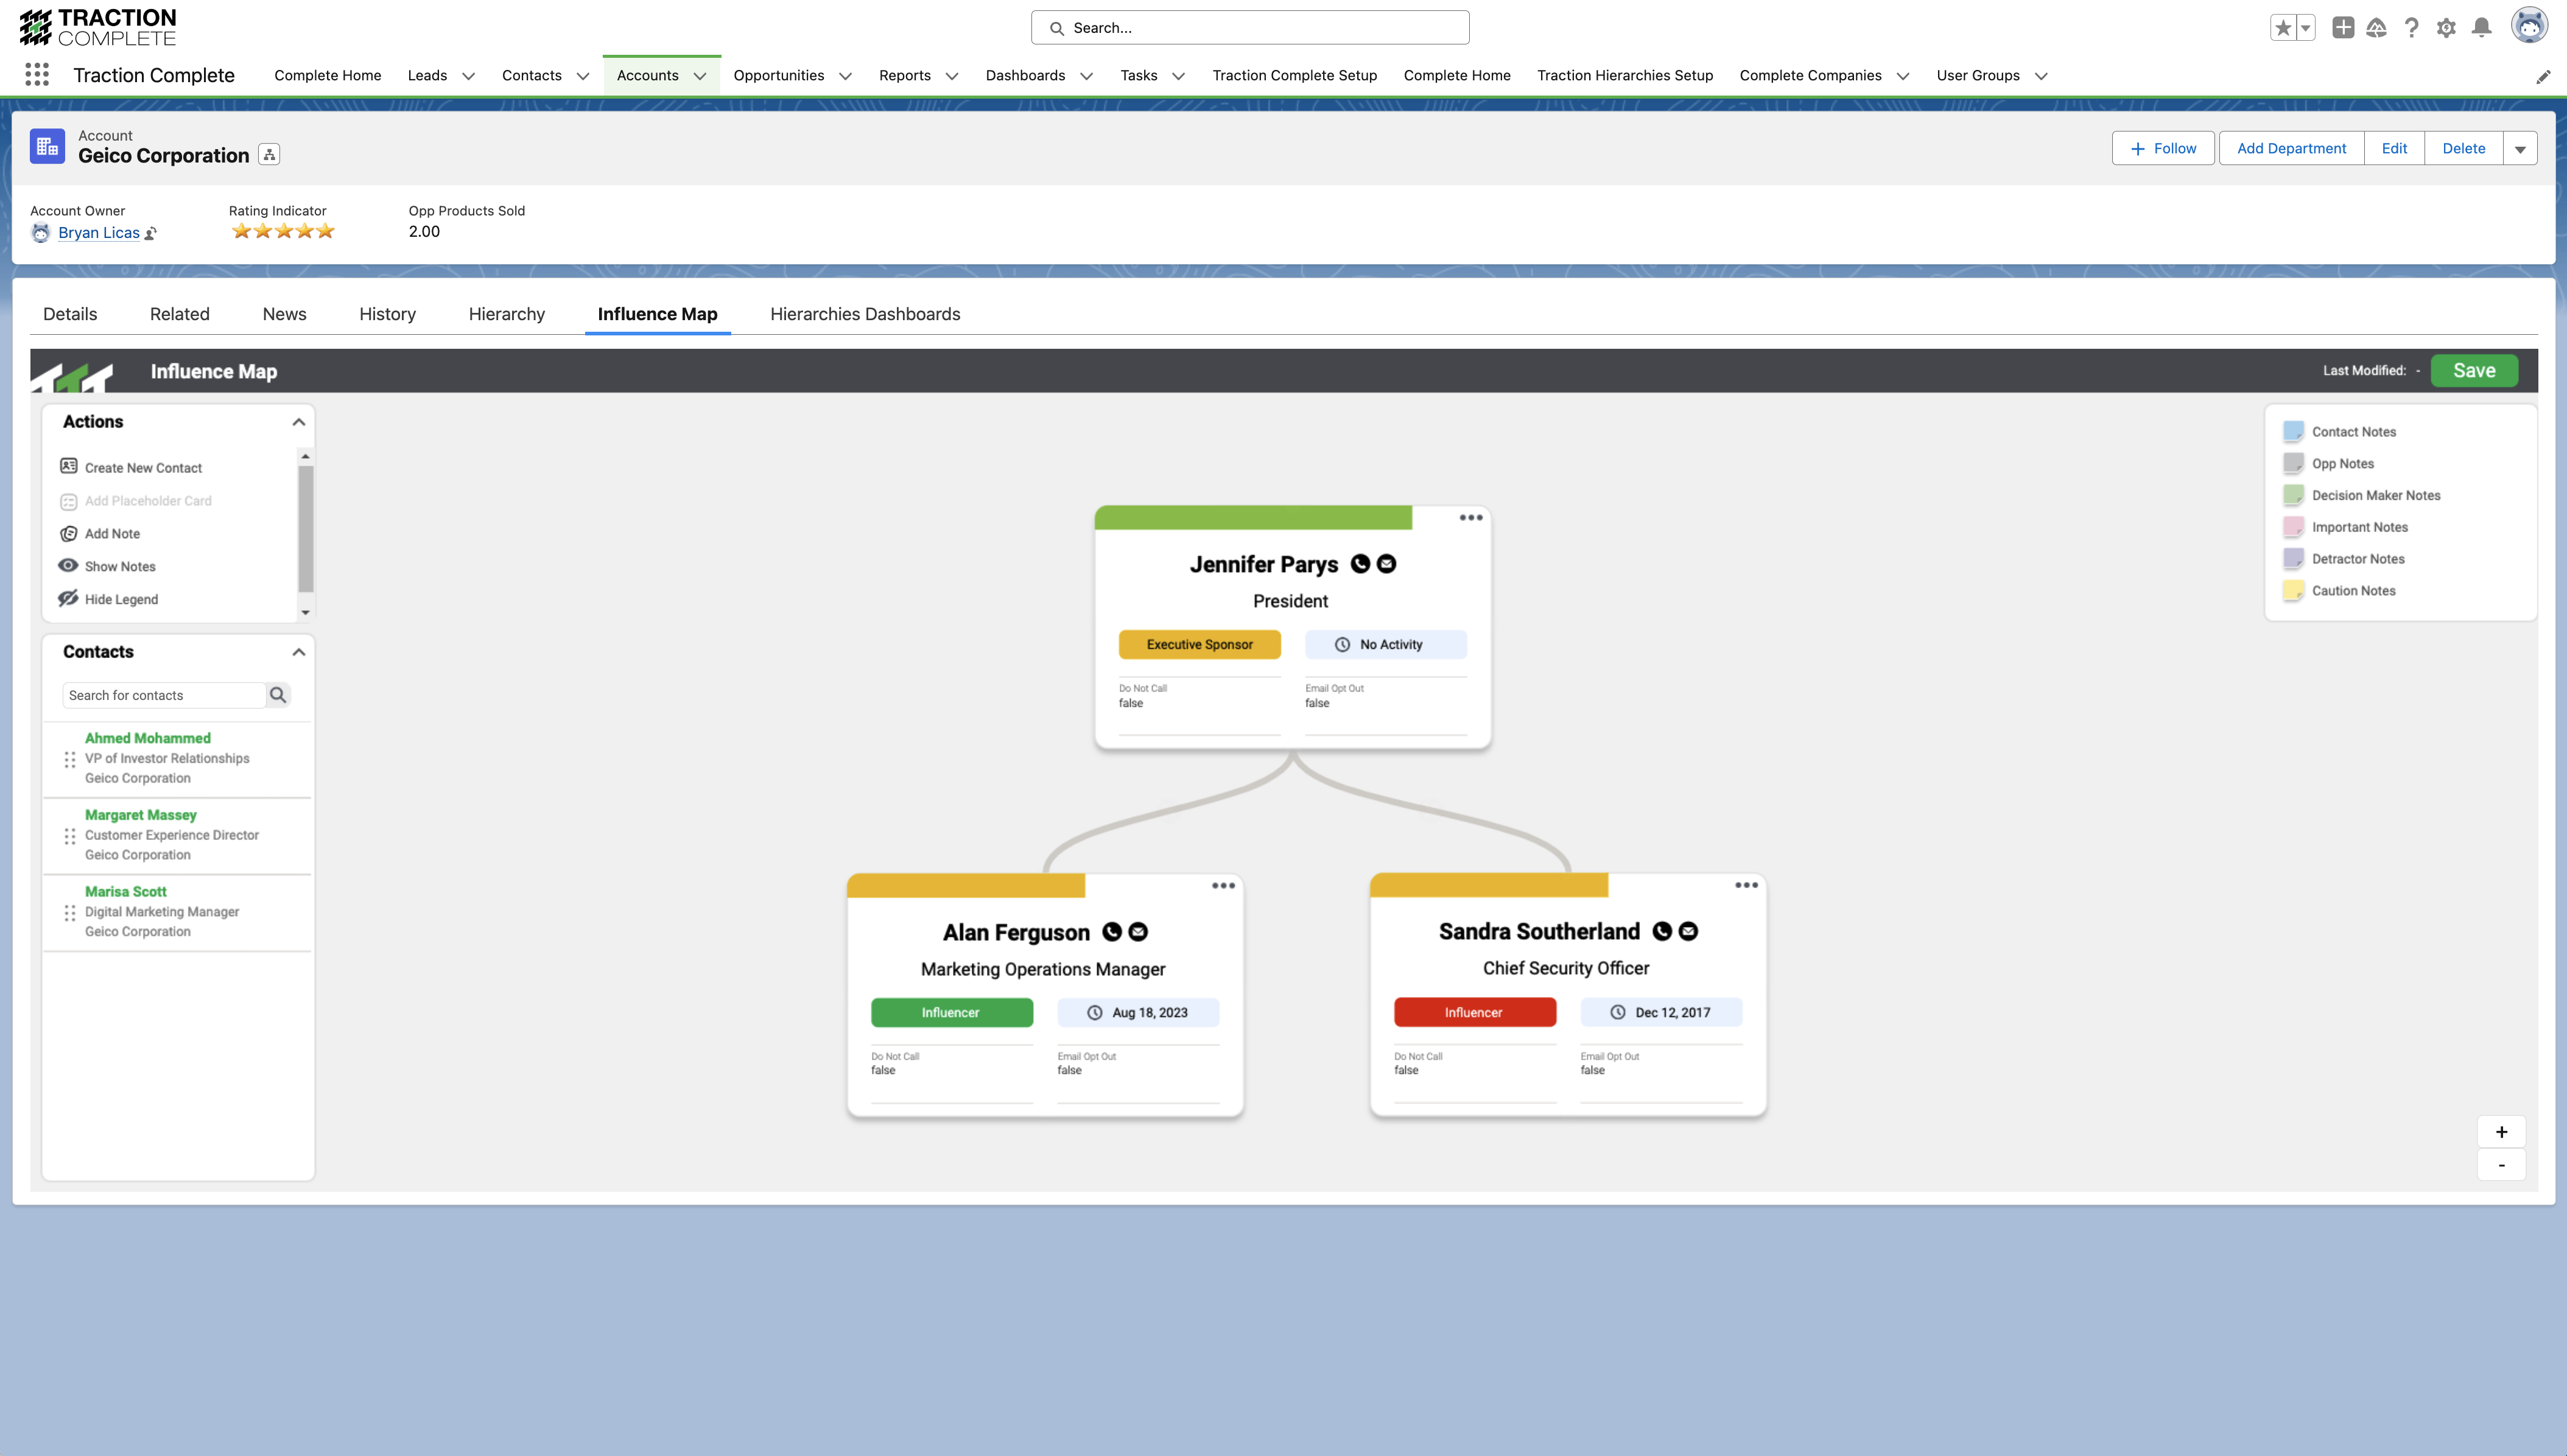The image size is (2567, 1456).
Task: Switch to the Hierarchy tab
Action: coord(506,314)
